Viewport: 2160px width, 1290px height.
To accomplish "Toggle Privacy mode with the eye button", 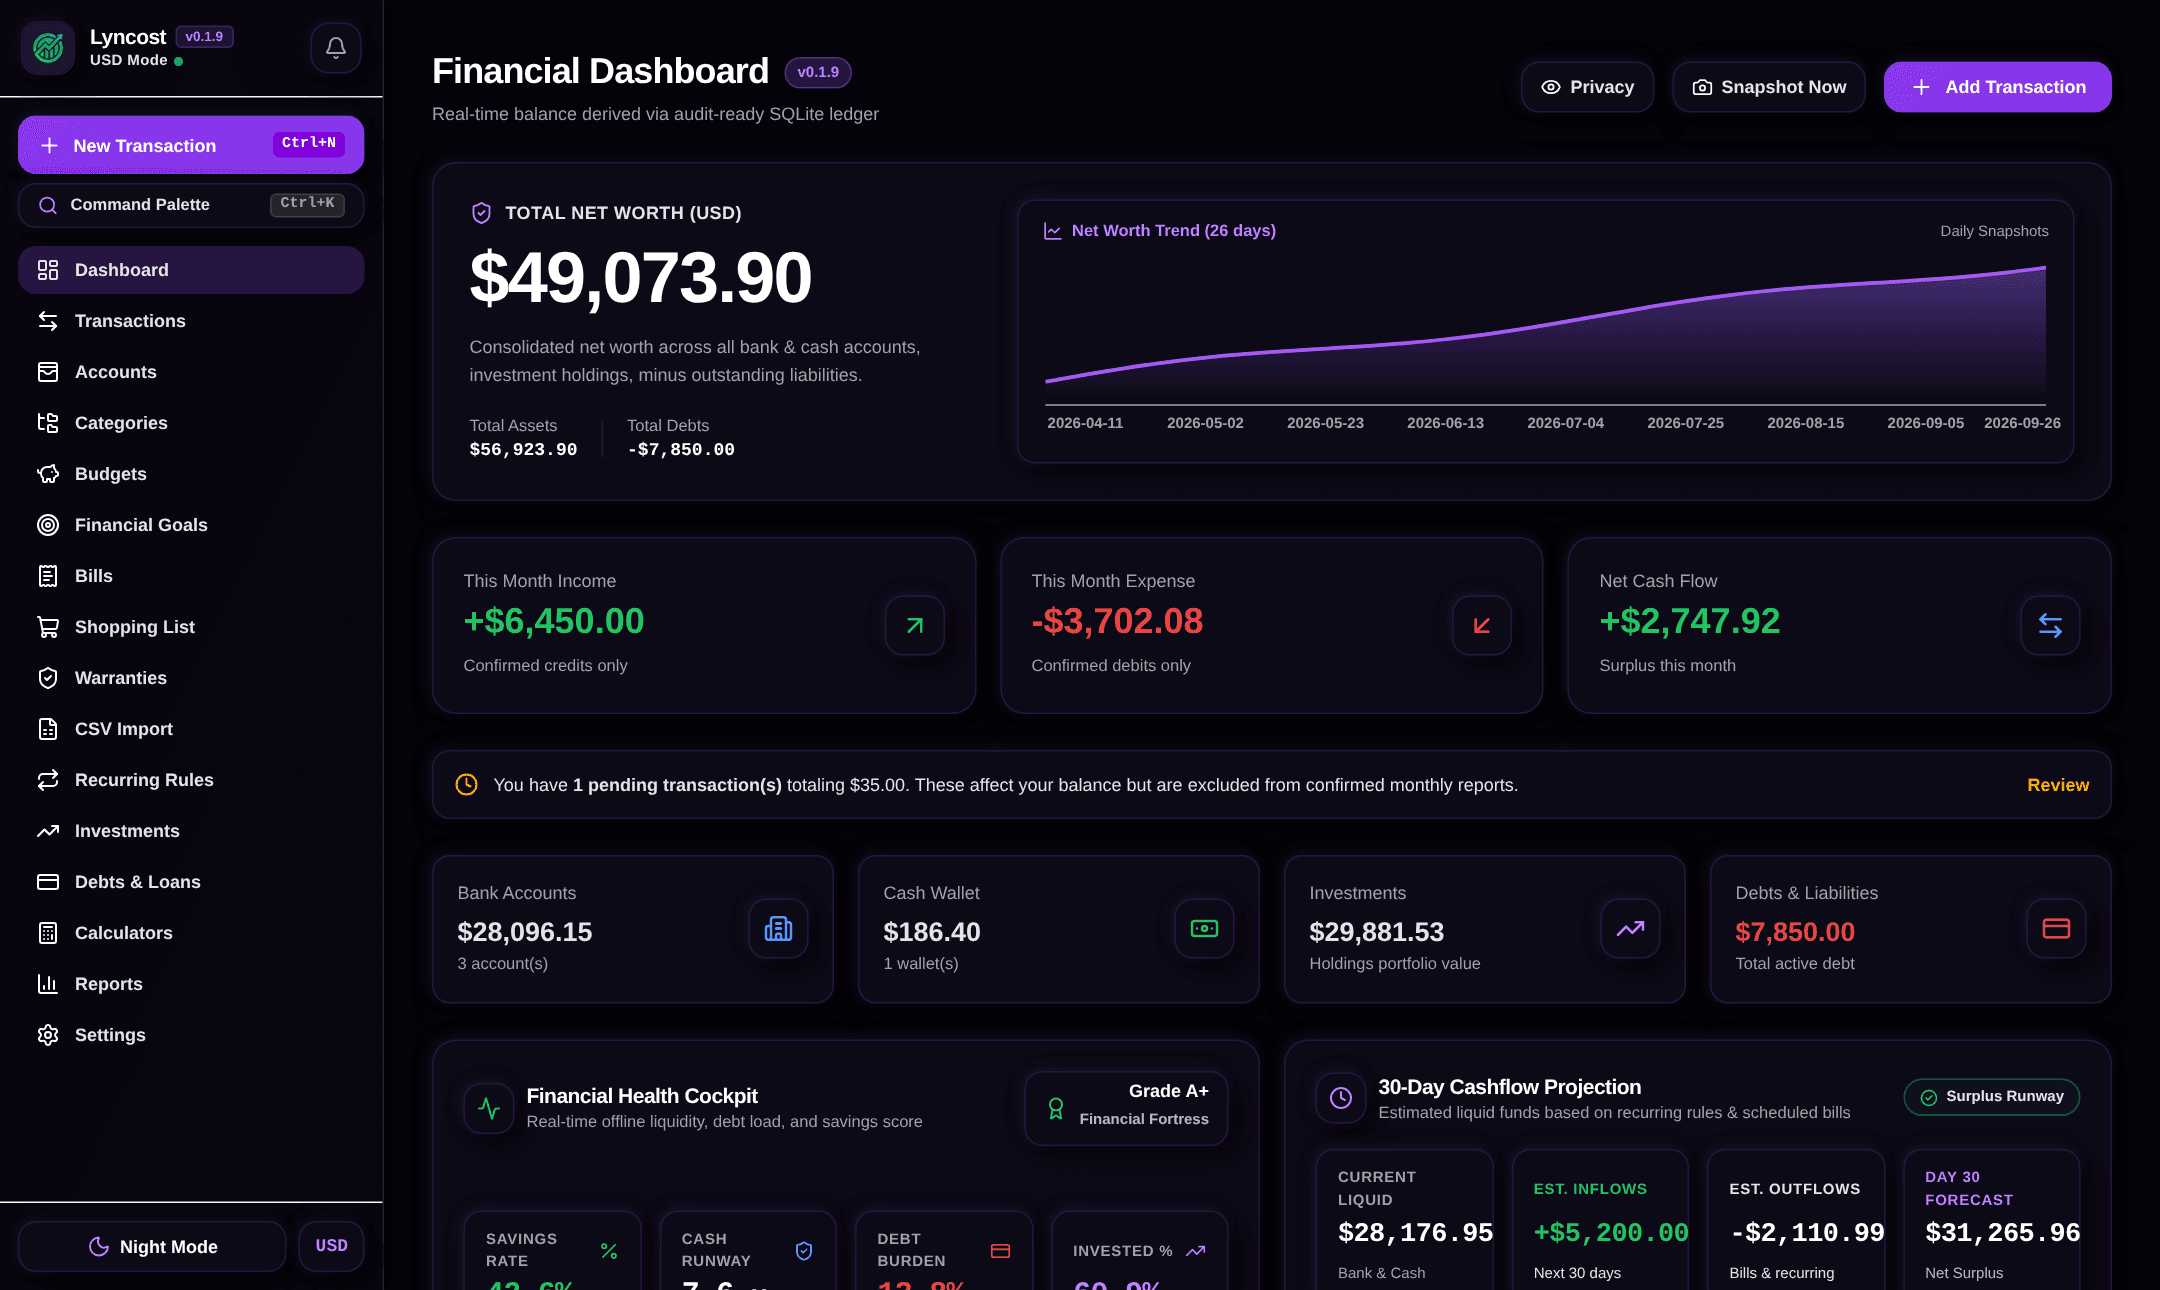I will point(1587,87).
